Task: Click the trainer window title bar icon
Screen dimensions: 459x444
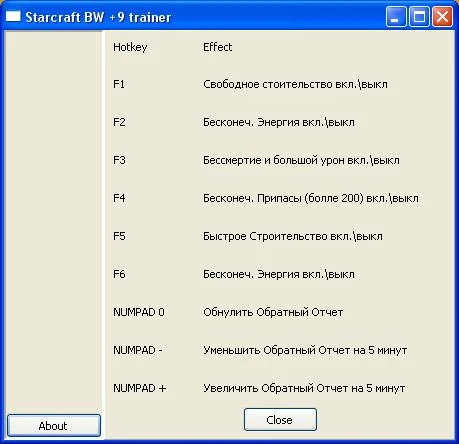Action: [x=13, y=16]
